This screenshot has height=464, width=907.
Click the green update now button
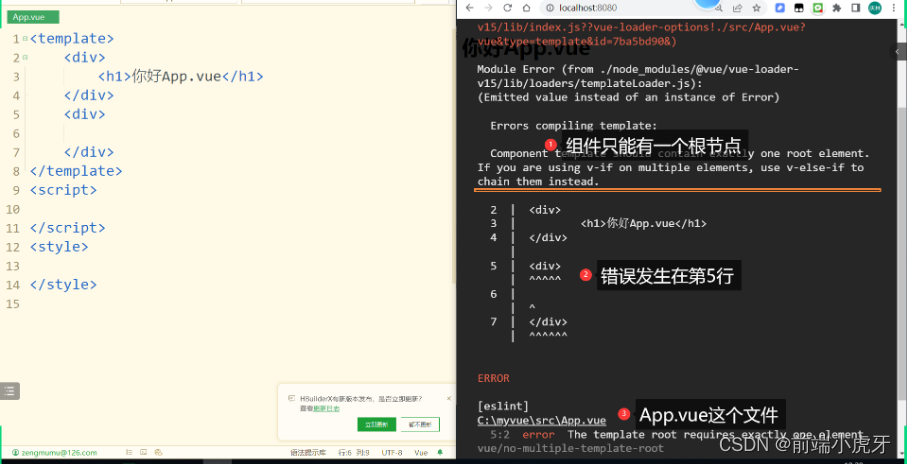tap(377, 424)
